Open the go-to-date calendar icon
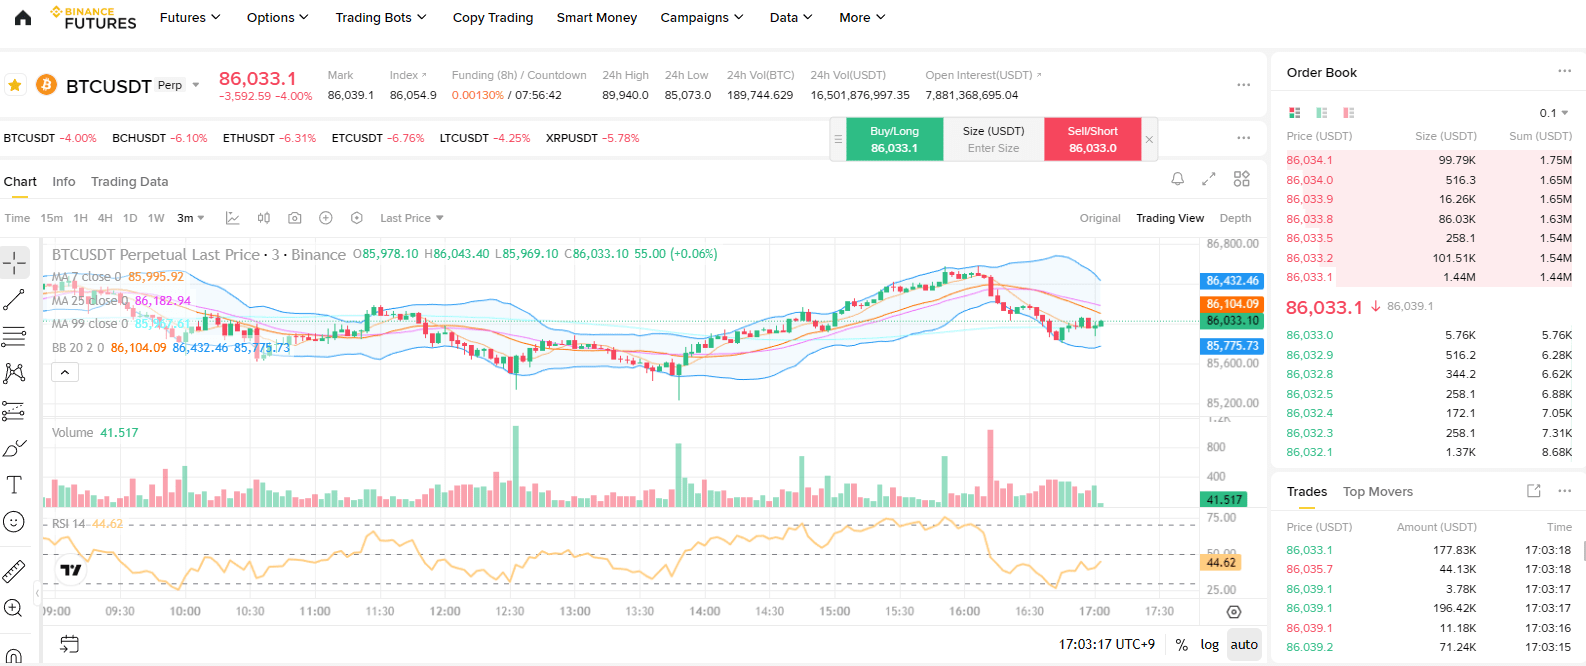This screenshot has height=666, width=1586. click(69, 644)
